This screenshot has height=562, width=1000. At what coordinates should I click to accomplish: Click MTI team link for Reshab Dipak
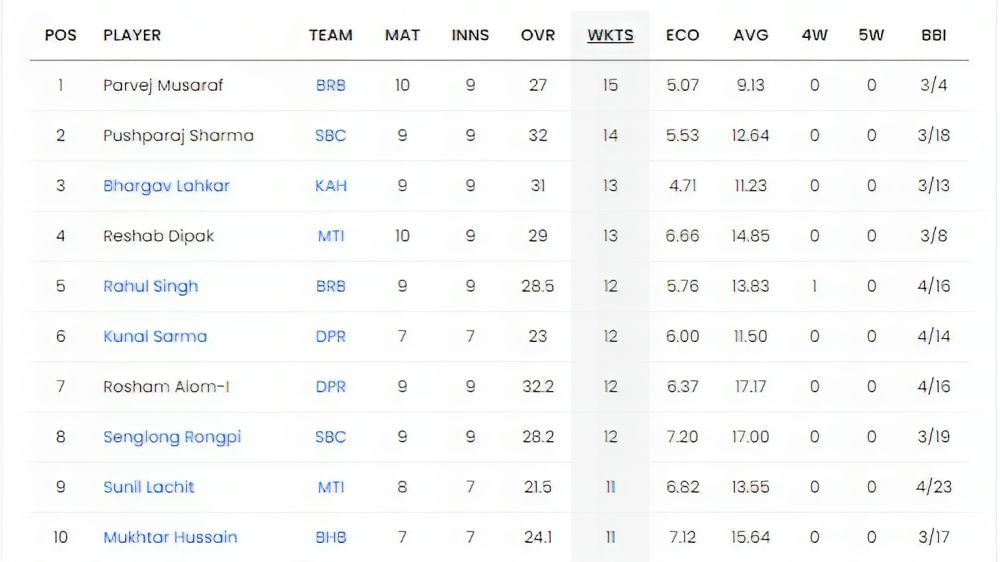pyautogui.click(x=330, y=236)
